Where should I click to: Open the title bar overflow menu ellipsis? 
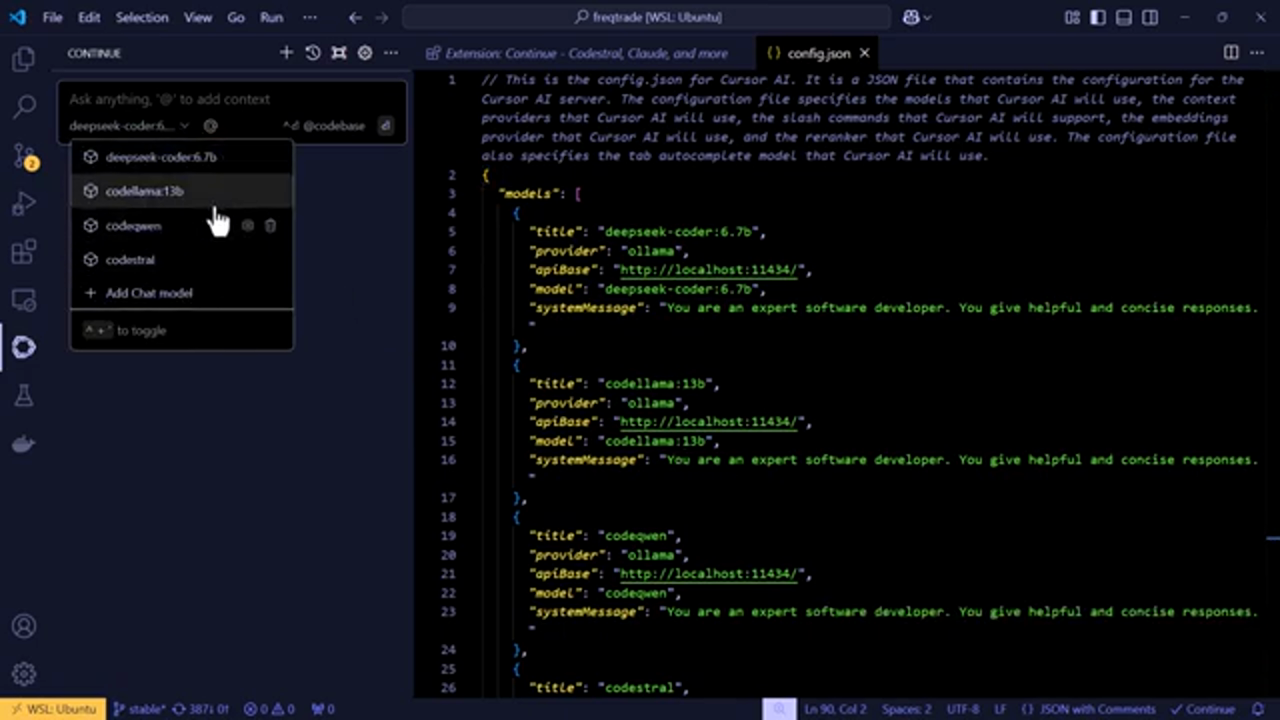(309, 17)
